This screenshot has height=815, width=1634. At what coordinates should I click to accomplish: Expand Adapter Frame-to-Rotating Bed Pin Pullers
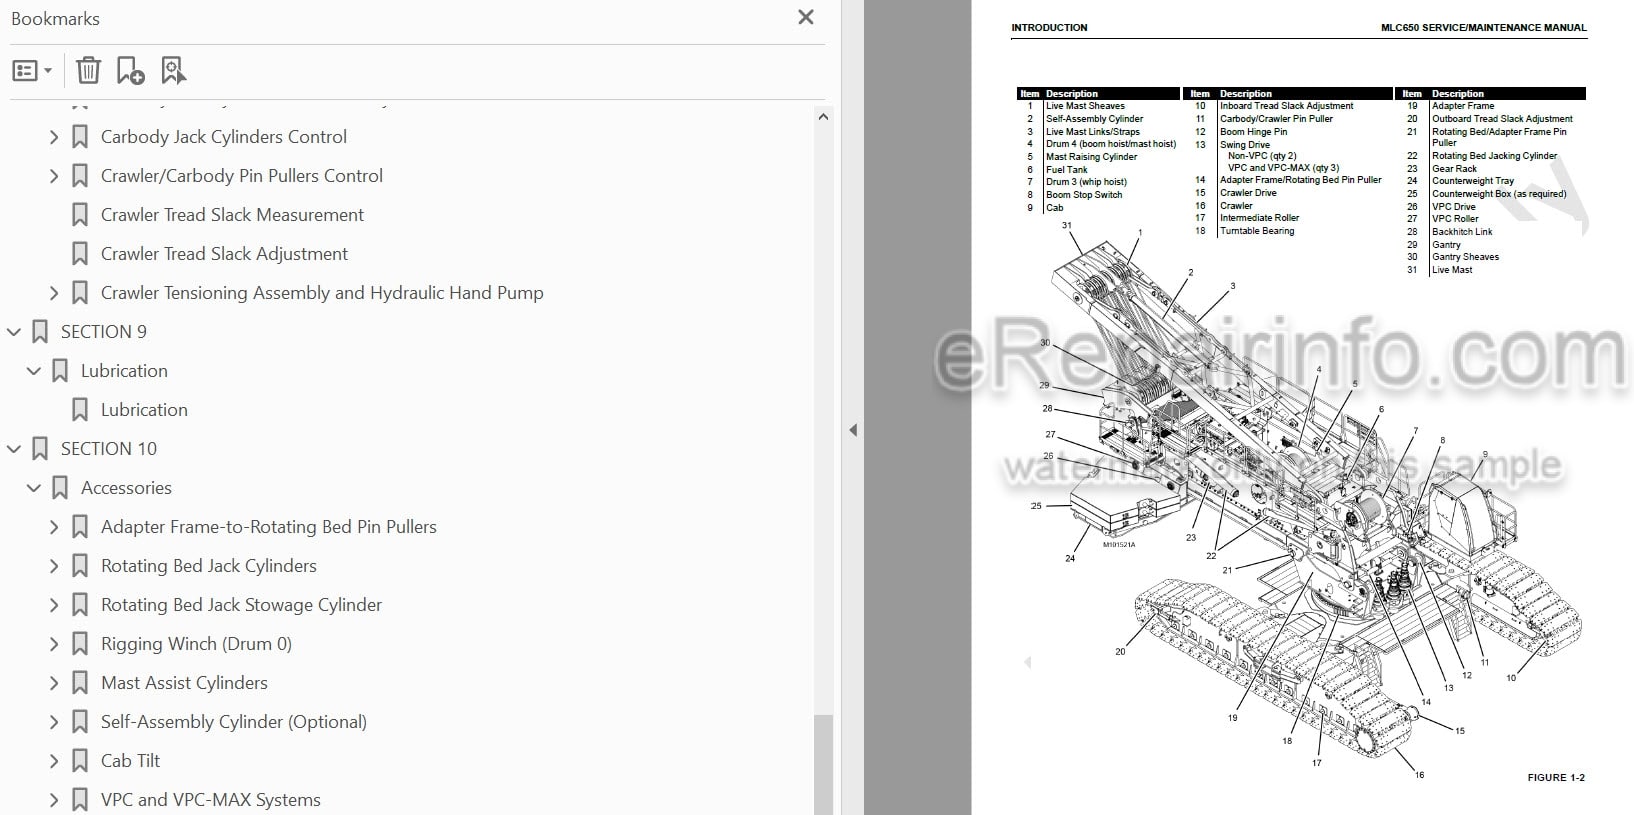(54, 527)
